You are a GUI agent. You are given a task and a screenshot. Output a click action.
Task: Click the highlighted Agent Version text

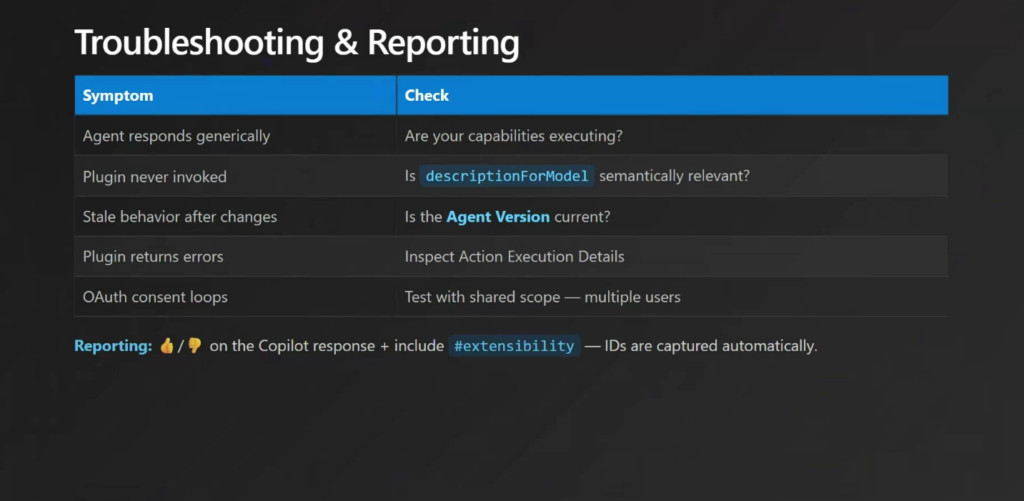pyautogui.click(x=498, y=217)
